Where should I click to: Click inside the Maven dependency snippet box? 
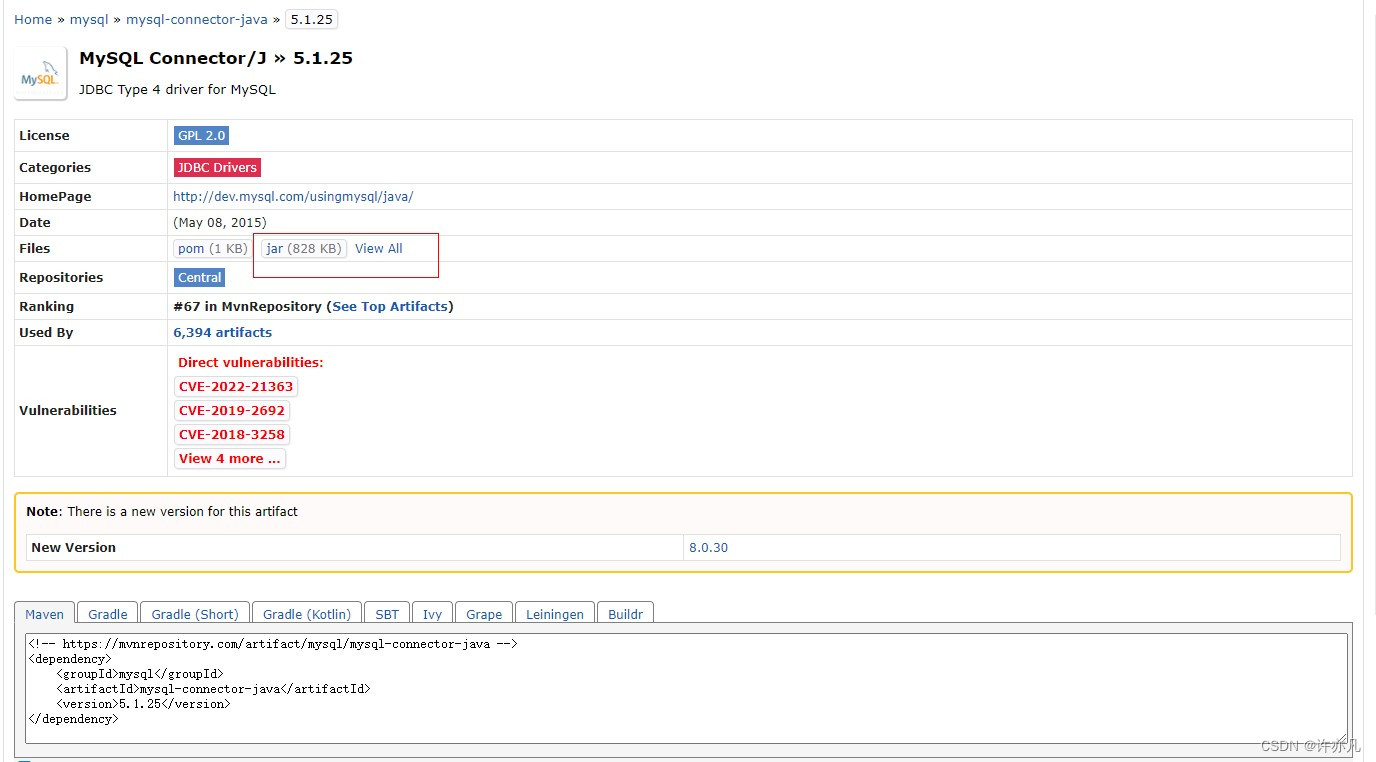click(686, 688)
